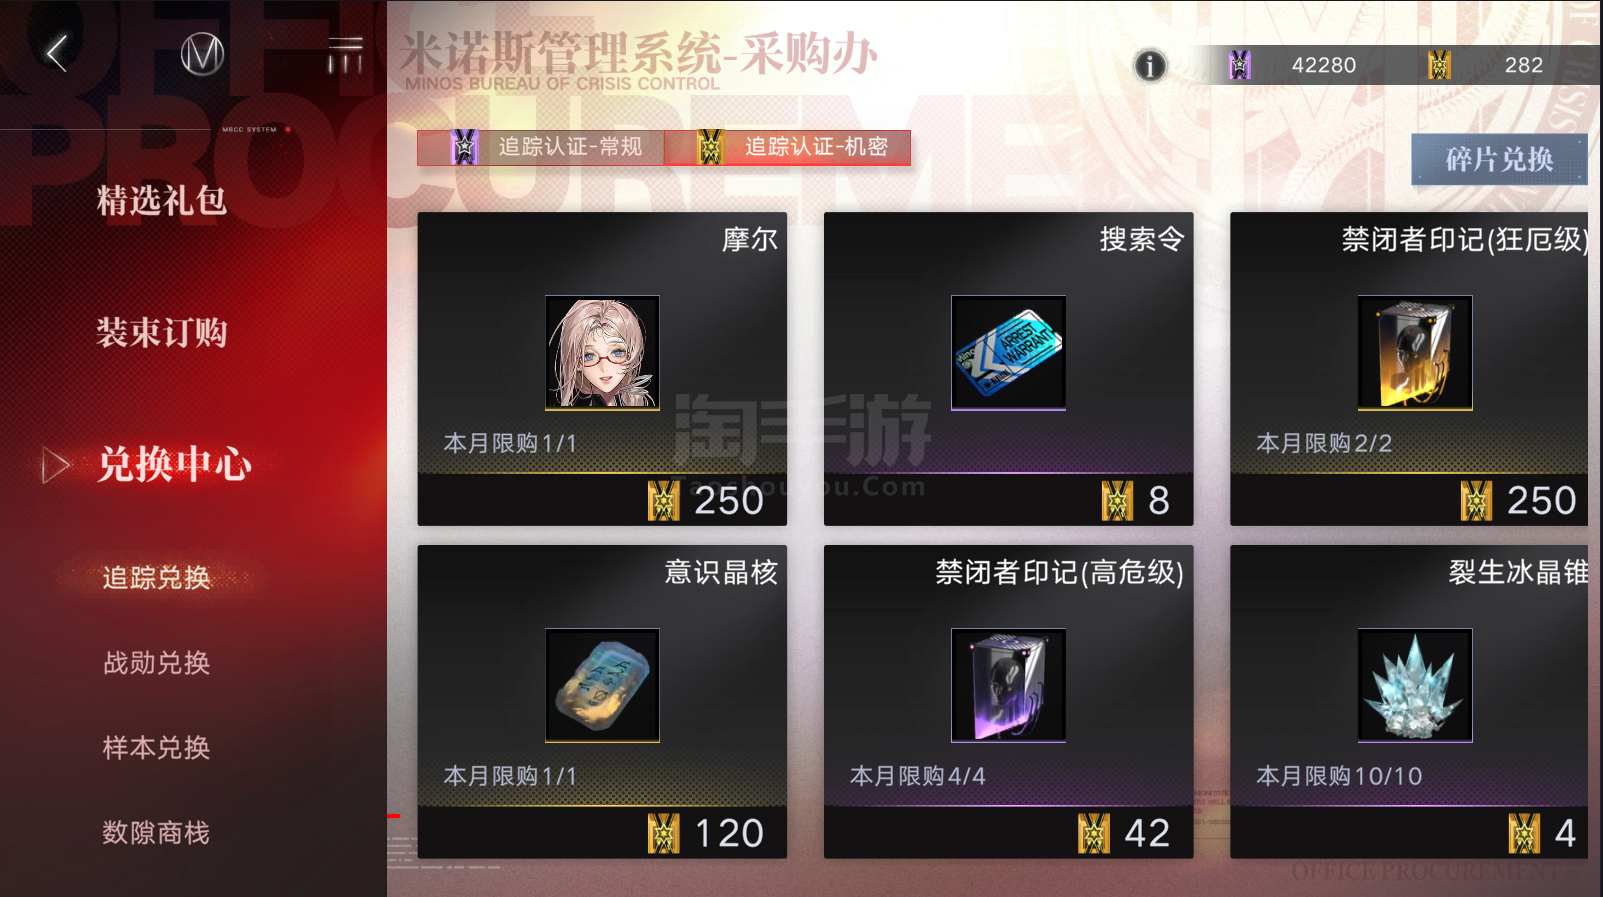The height and width of the screenshot is (897, 1603).
Task: Open 装束订购 in the sidebar
Action: click(162, 332)
